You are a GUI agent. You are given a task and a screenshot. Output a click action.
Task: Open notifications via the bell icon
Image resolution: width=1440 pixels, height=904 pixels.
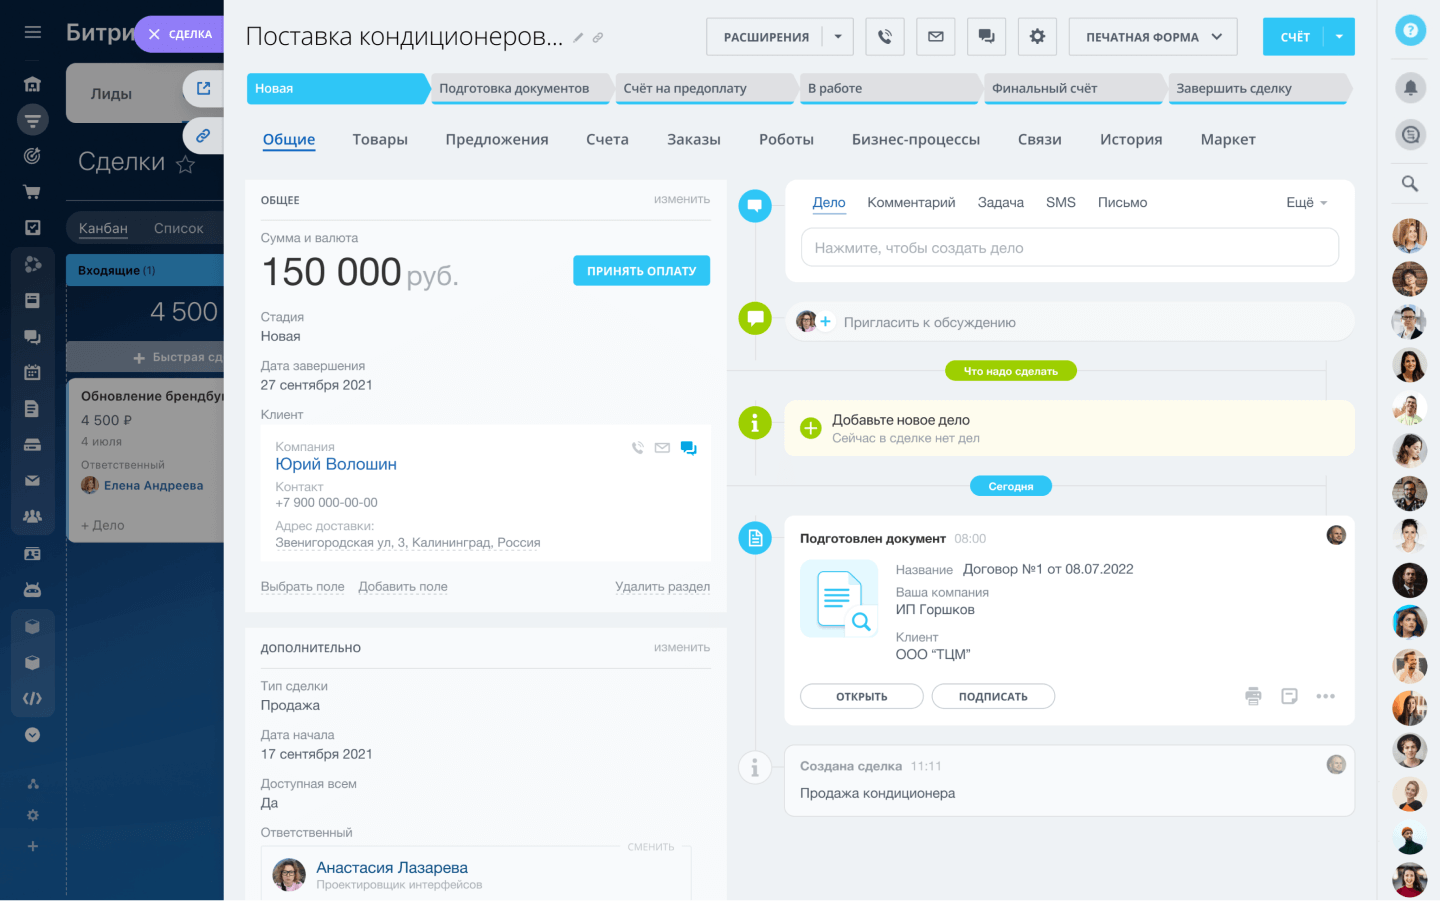coord(1410,87)
